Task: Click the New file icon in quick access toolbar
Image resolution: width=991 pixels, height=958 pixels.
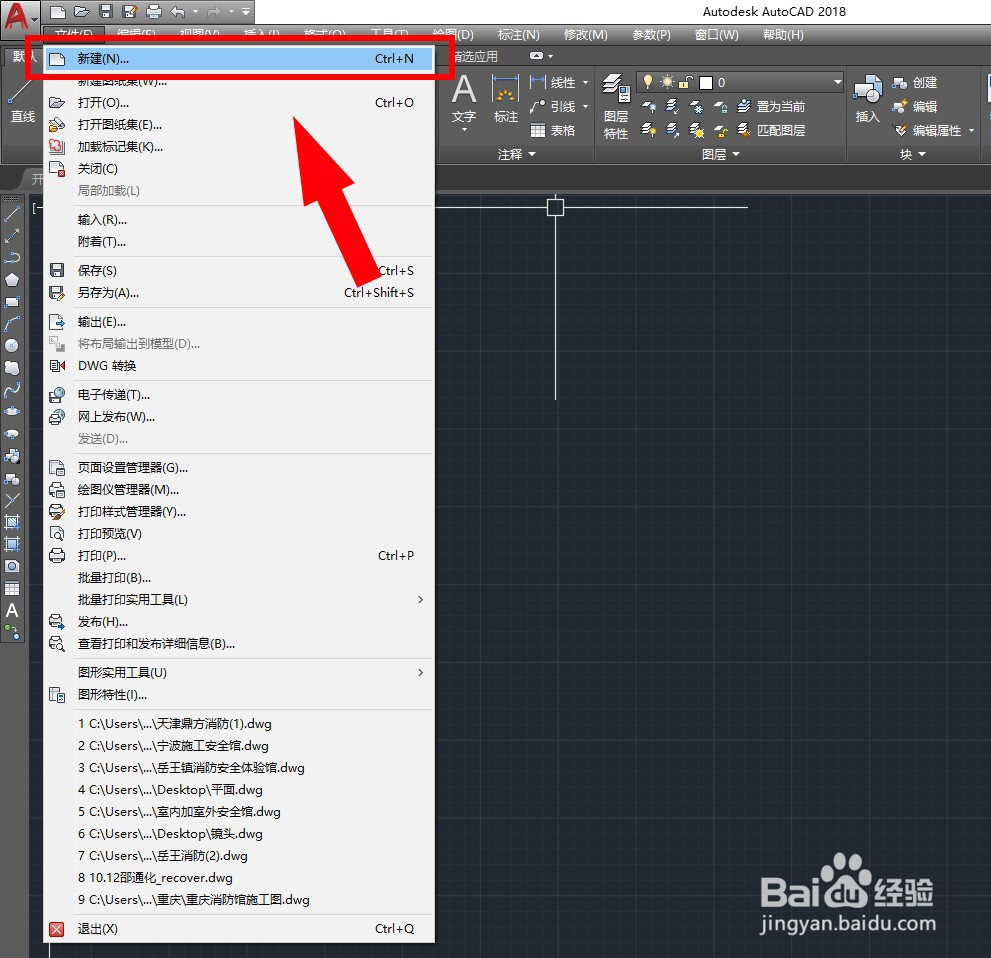Action: tap(58, 11)
